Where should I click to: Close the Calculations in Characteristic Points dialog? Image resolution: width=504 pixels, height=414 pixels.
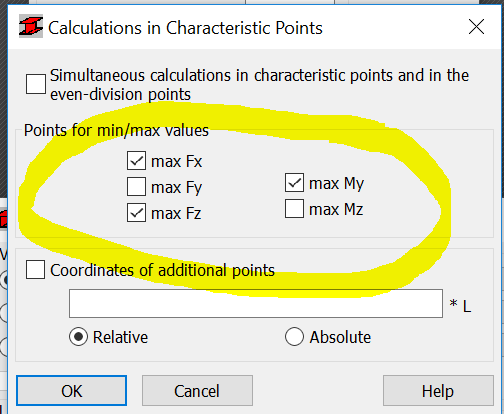476,27
